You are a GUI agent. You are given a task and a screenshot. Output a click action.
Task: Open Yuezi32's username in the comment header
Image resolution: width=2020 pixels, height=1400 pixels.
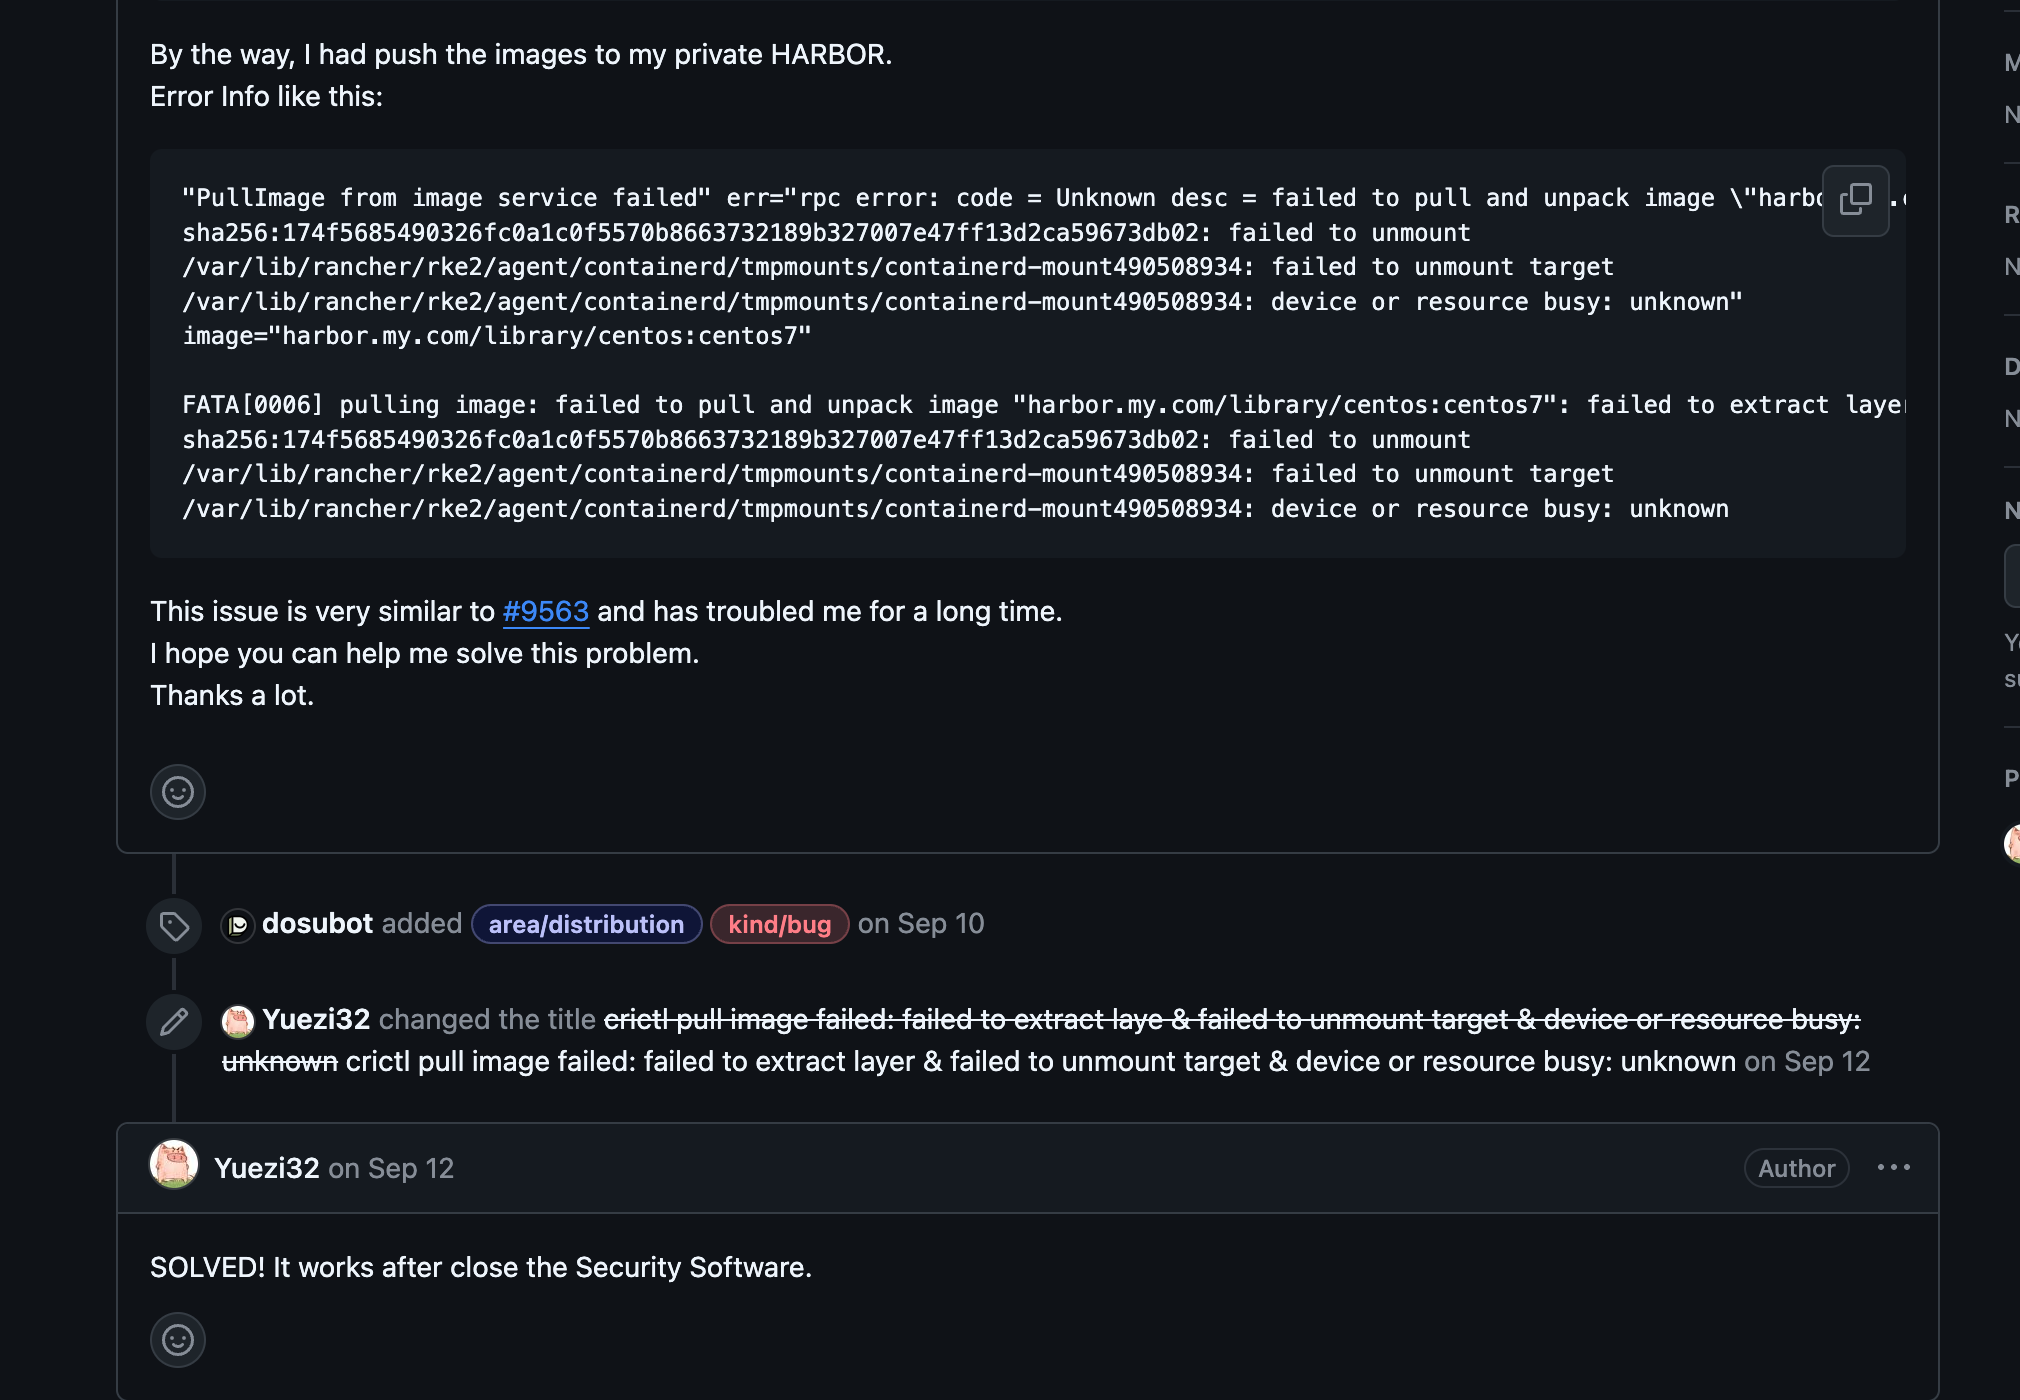pos(266,1168)
